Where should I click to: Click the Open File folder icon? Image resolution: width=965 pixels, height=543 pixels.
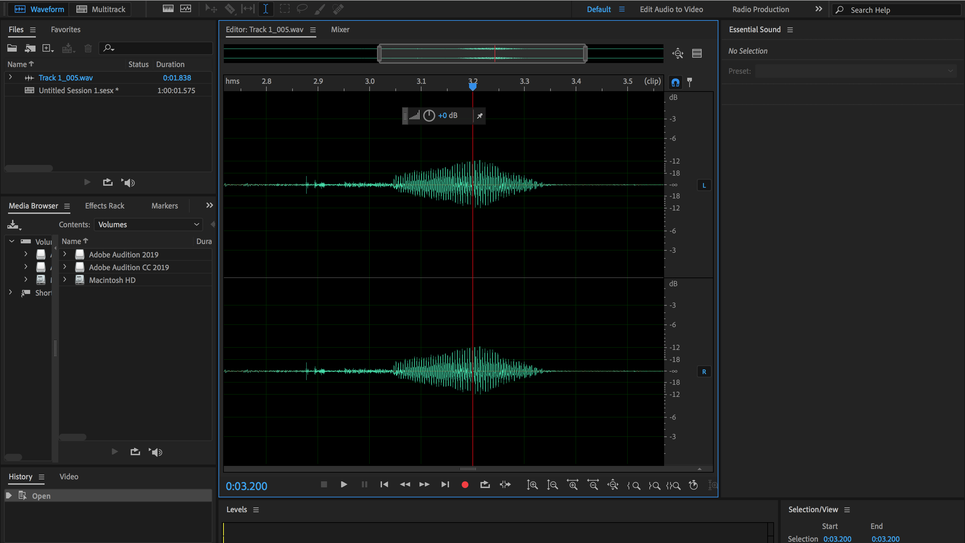[12, 48]
